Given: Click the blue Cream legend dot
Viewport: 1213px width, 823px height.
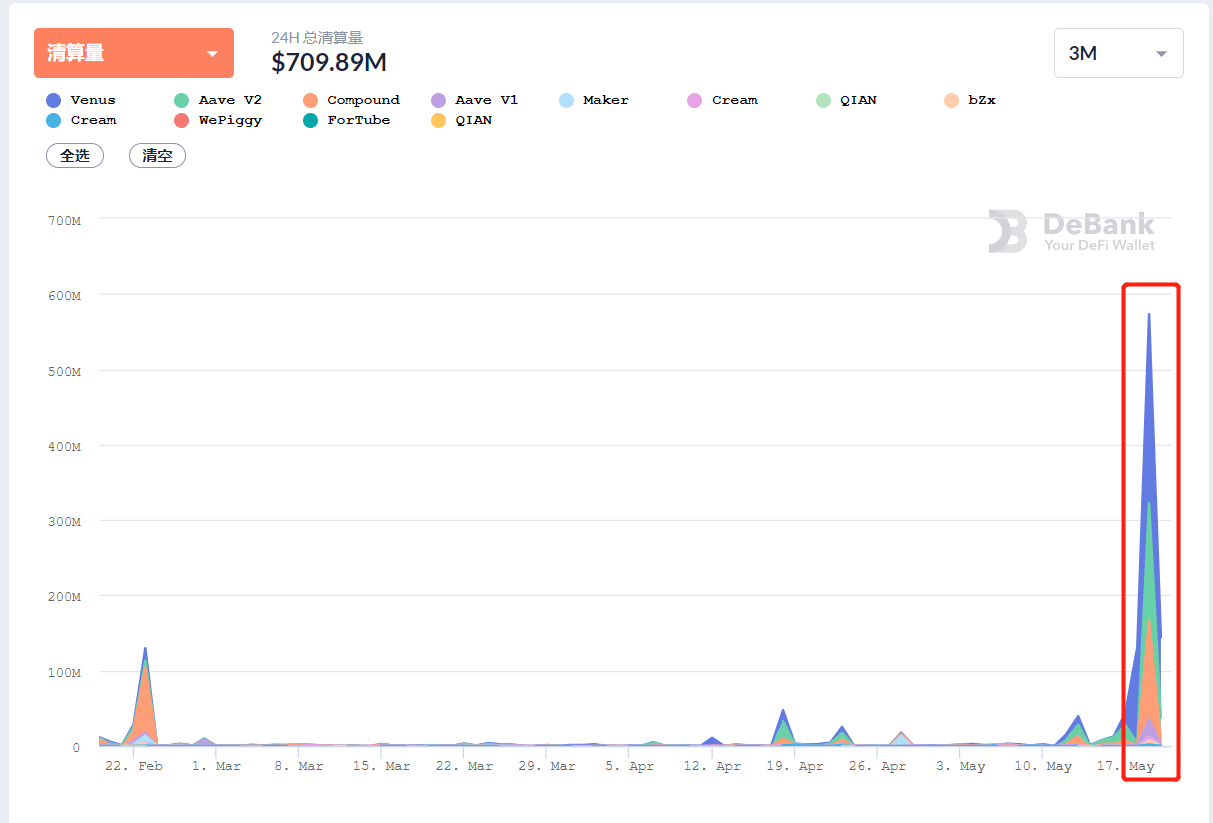Looking at the screenshot, I should coord(54,120).
